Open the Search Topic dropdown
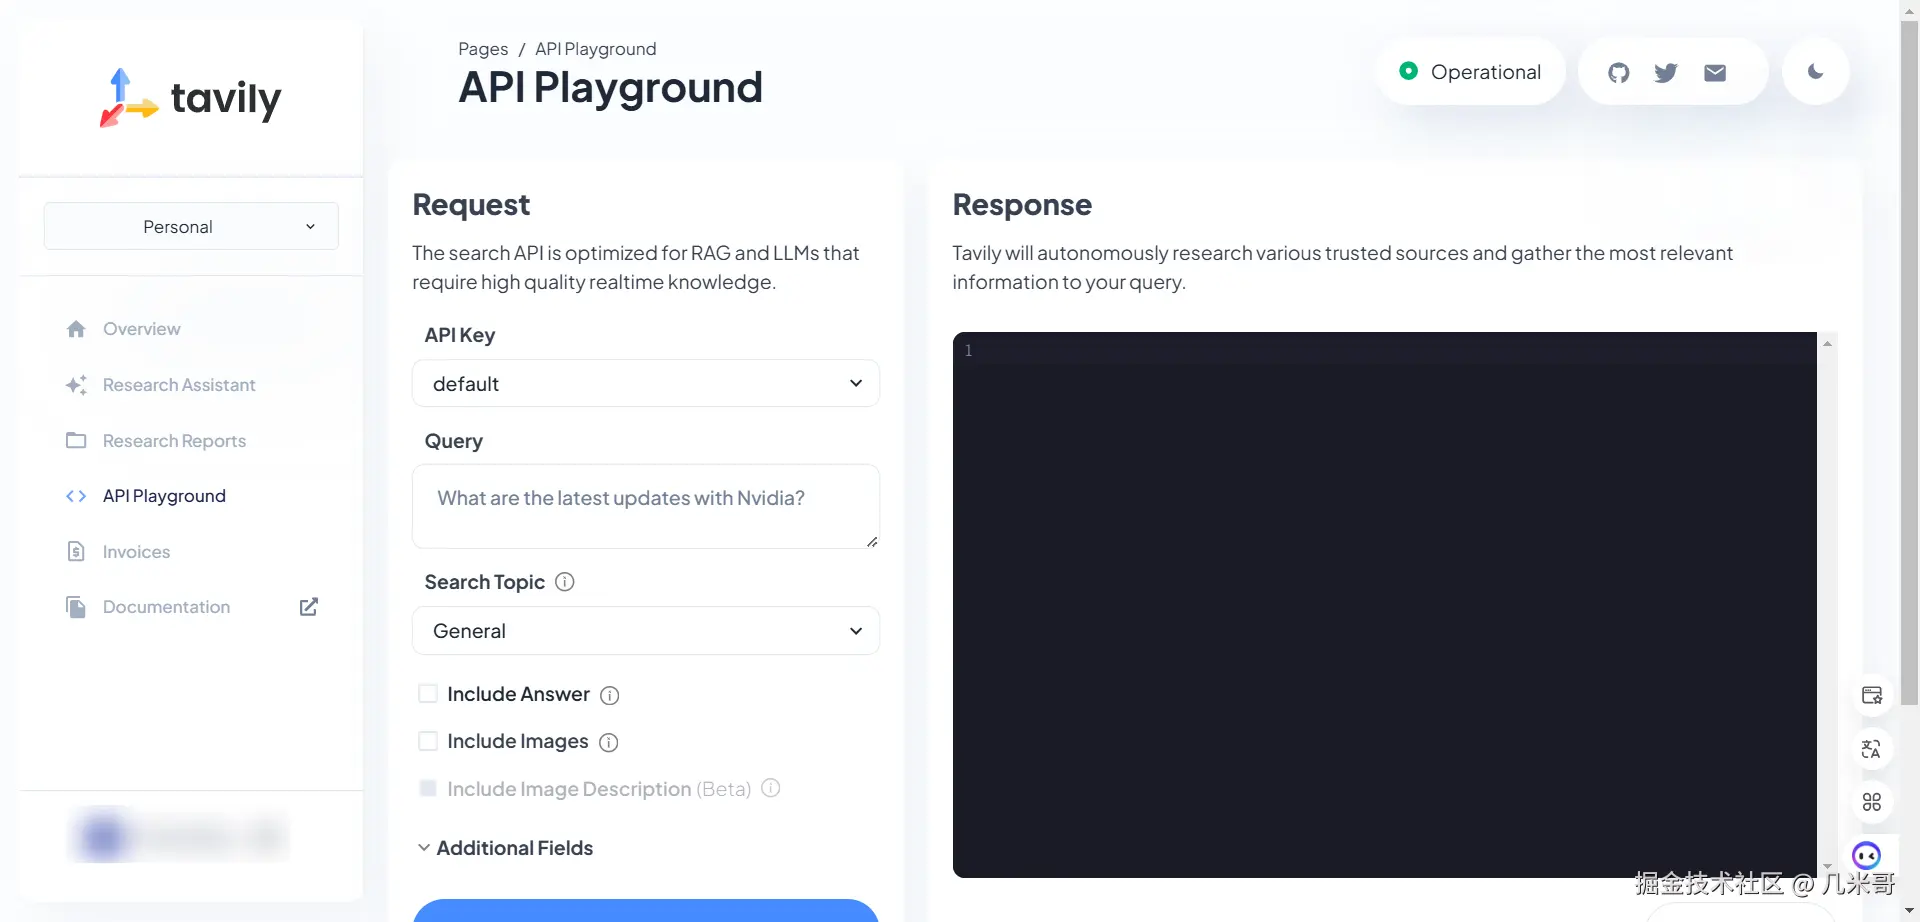This screenshot has height=922, width=1920. pos(646,630)
